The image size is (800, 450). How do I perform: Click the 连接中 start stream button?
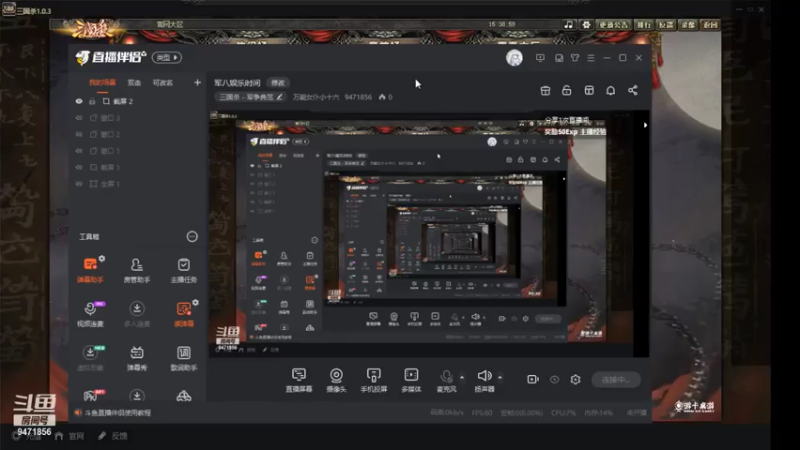coord(616,380)
